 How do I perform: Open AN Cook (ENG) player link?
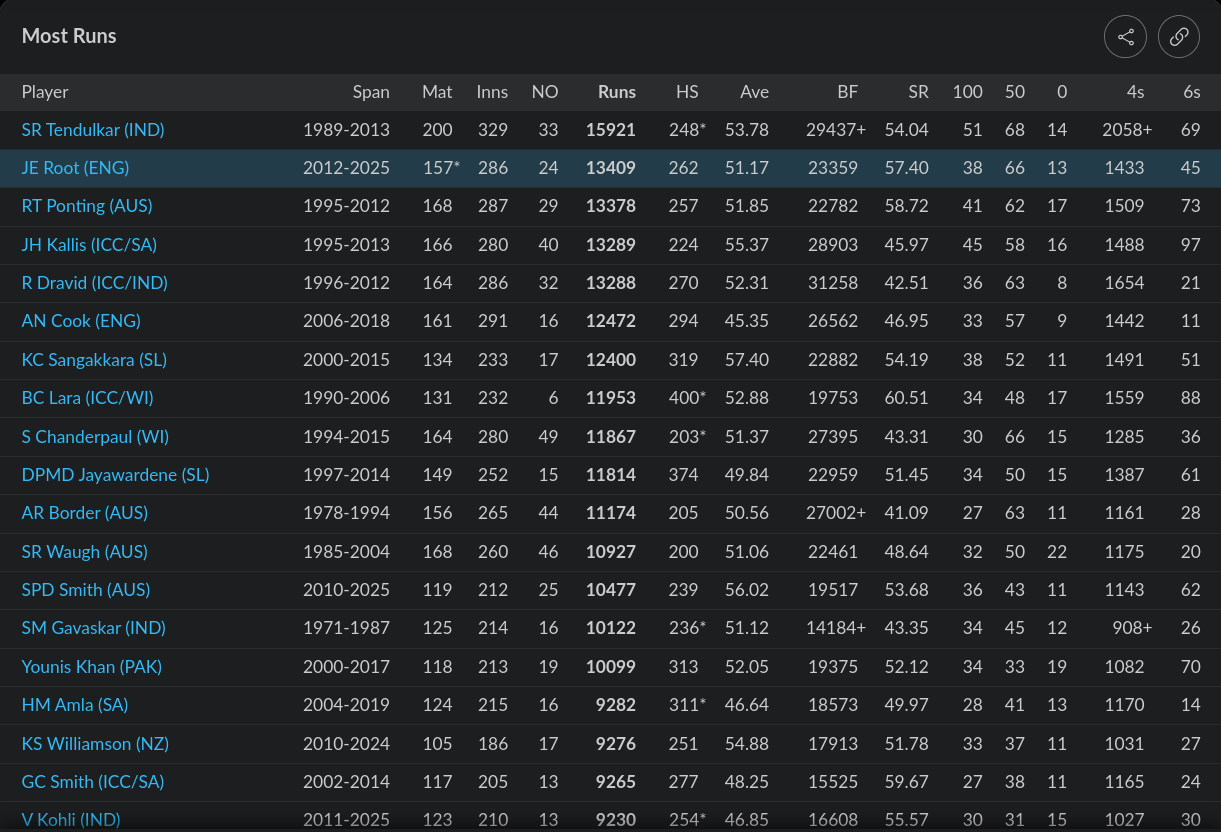81,321
